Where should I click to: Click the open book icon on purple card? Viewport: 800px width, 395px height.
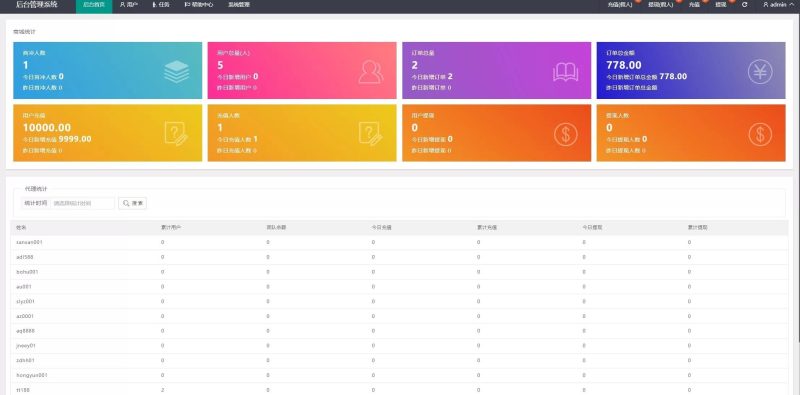click(565, 72)
